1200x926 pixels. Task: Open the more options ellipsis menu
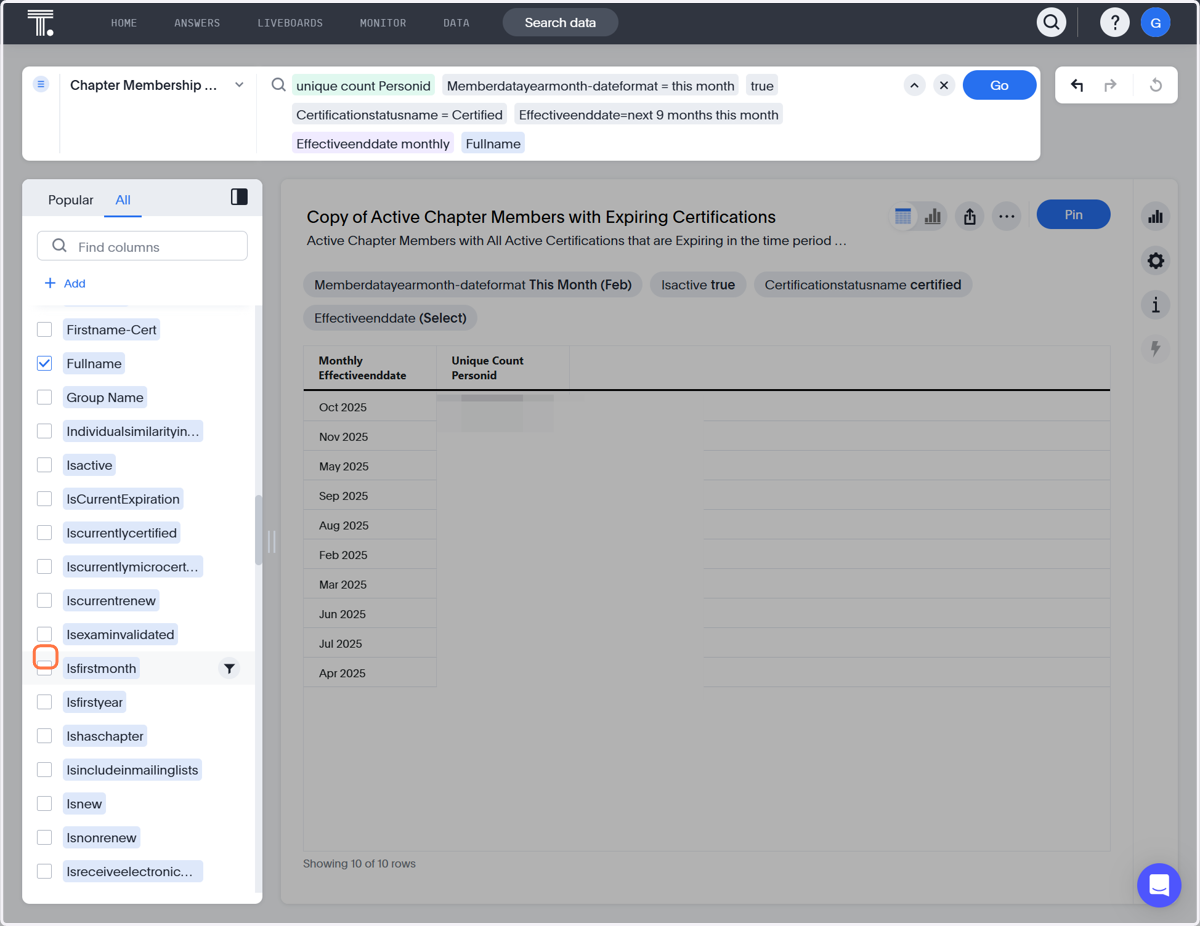(x=1006, y=216)
